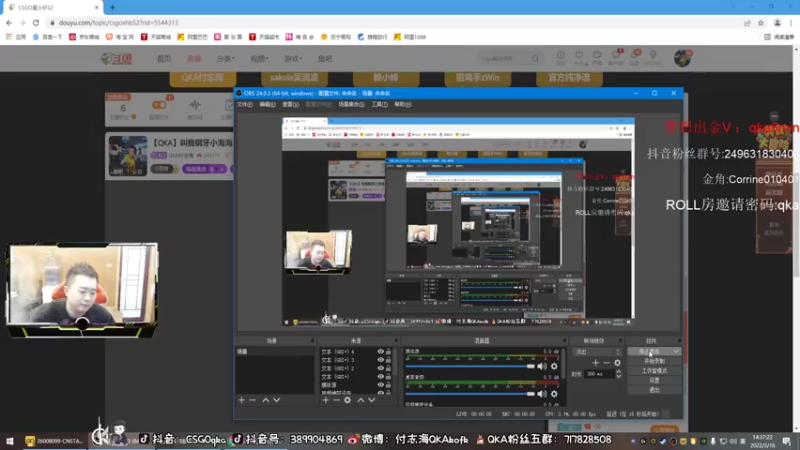Toggle visibility of plain 文本 (GDI+) source
The image size is (800, 450).
click(x=380, y=377)
